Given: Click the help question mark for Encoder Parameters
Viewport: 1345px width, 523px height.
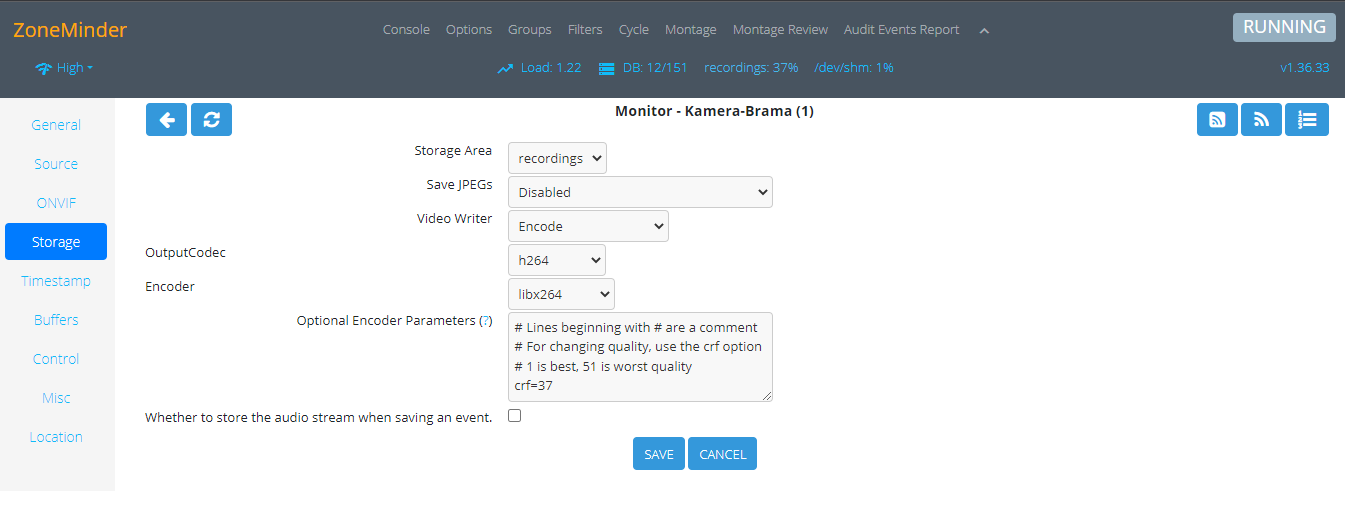Looking at the screenshot, I should pos(486,321).
